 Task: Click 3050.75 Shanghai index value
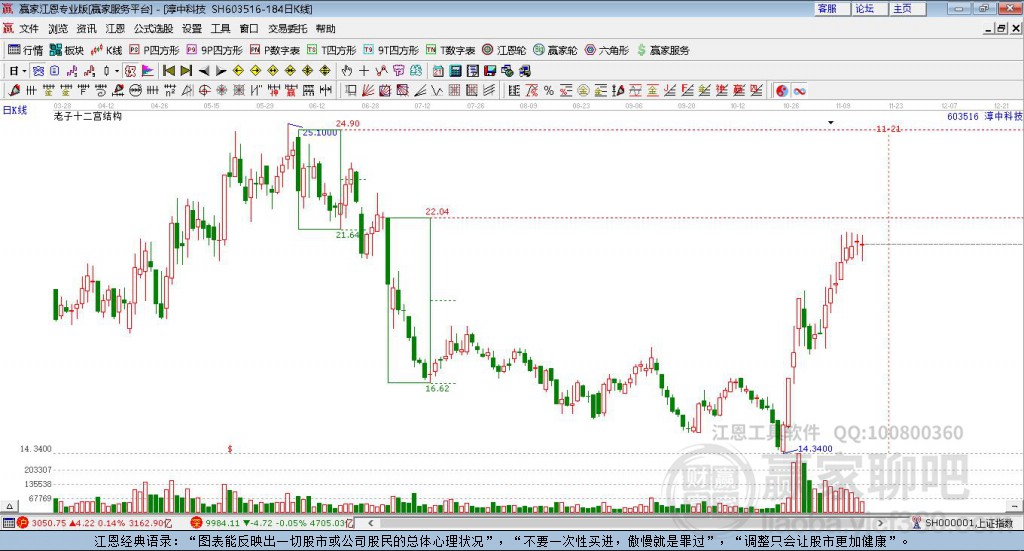point(49,524)
